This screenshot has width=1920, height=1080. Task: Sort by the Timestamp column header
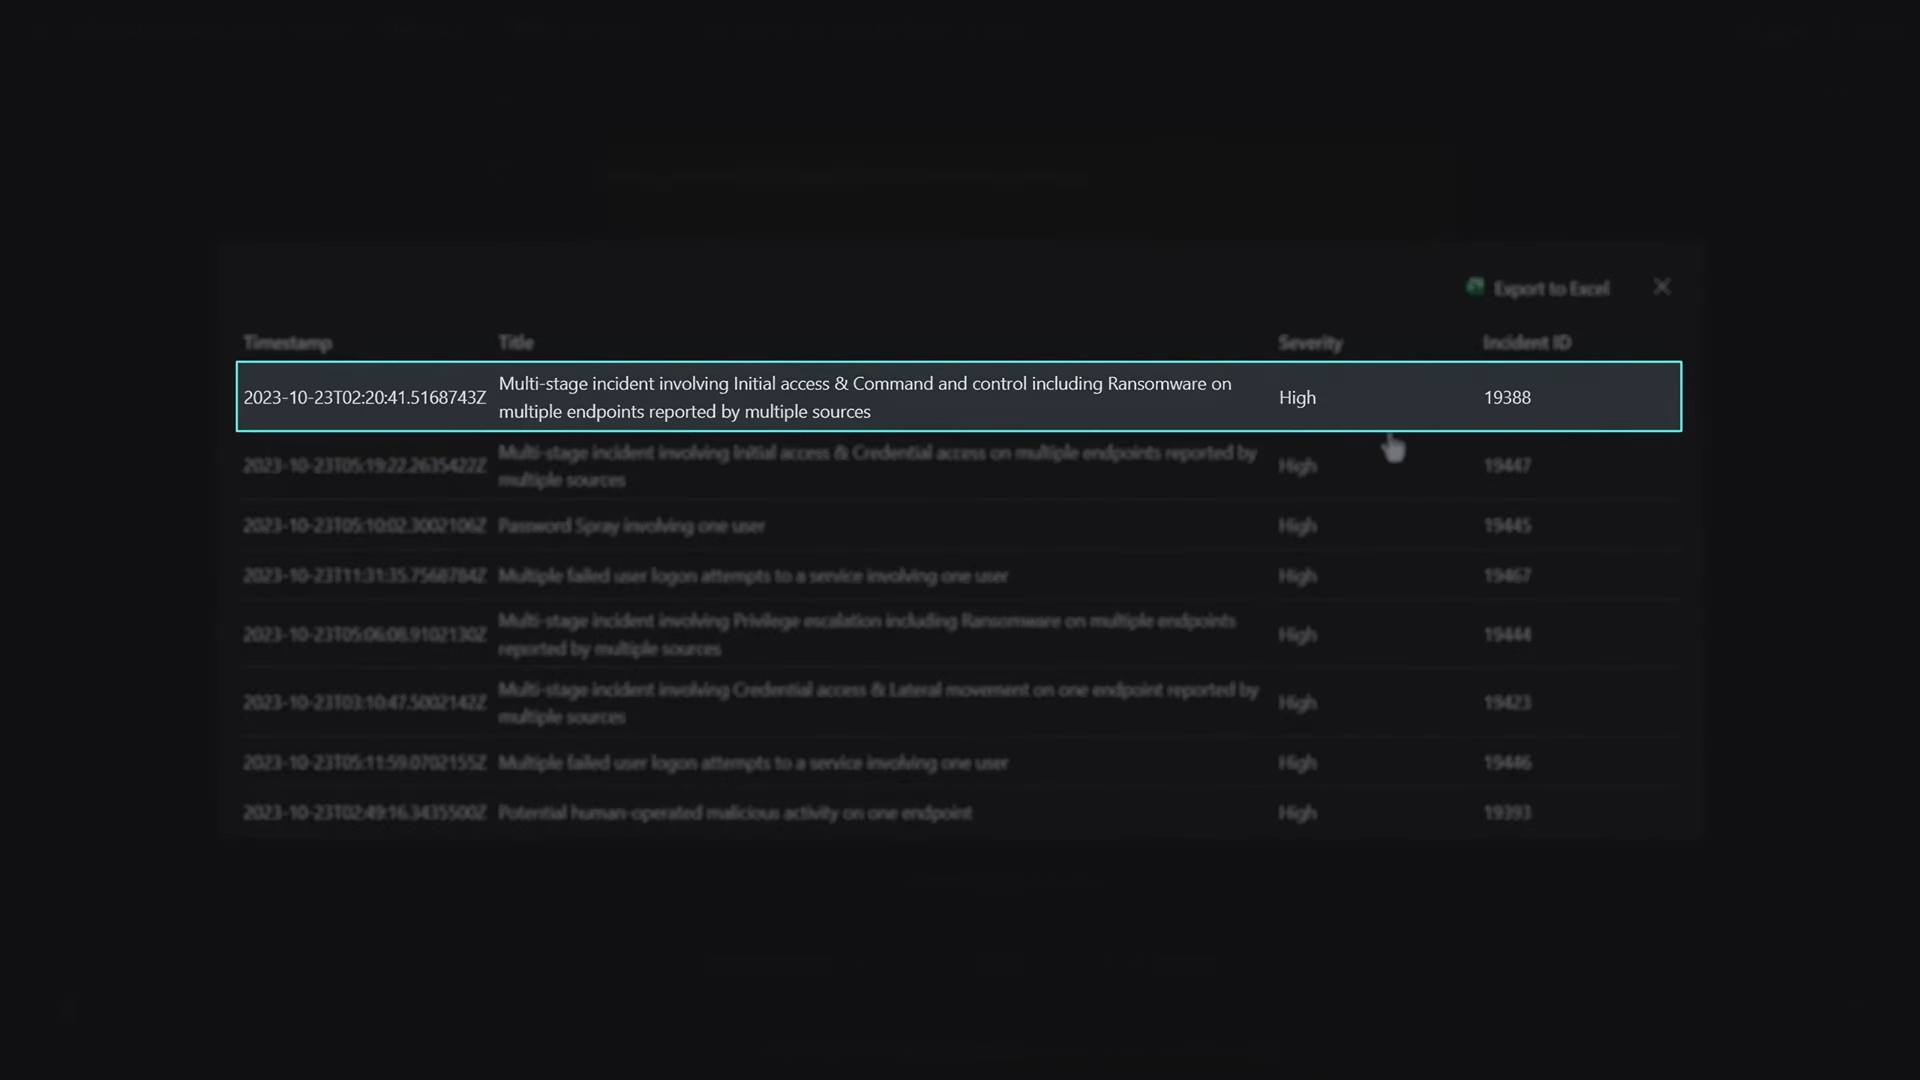[287, 342]
